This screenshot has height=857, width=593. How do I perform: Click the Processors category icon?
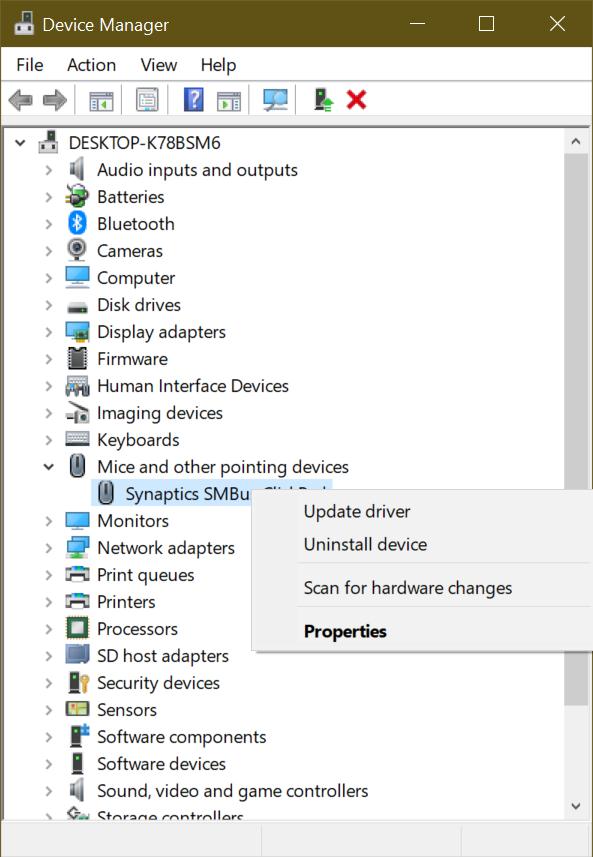tap(77, 628)
